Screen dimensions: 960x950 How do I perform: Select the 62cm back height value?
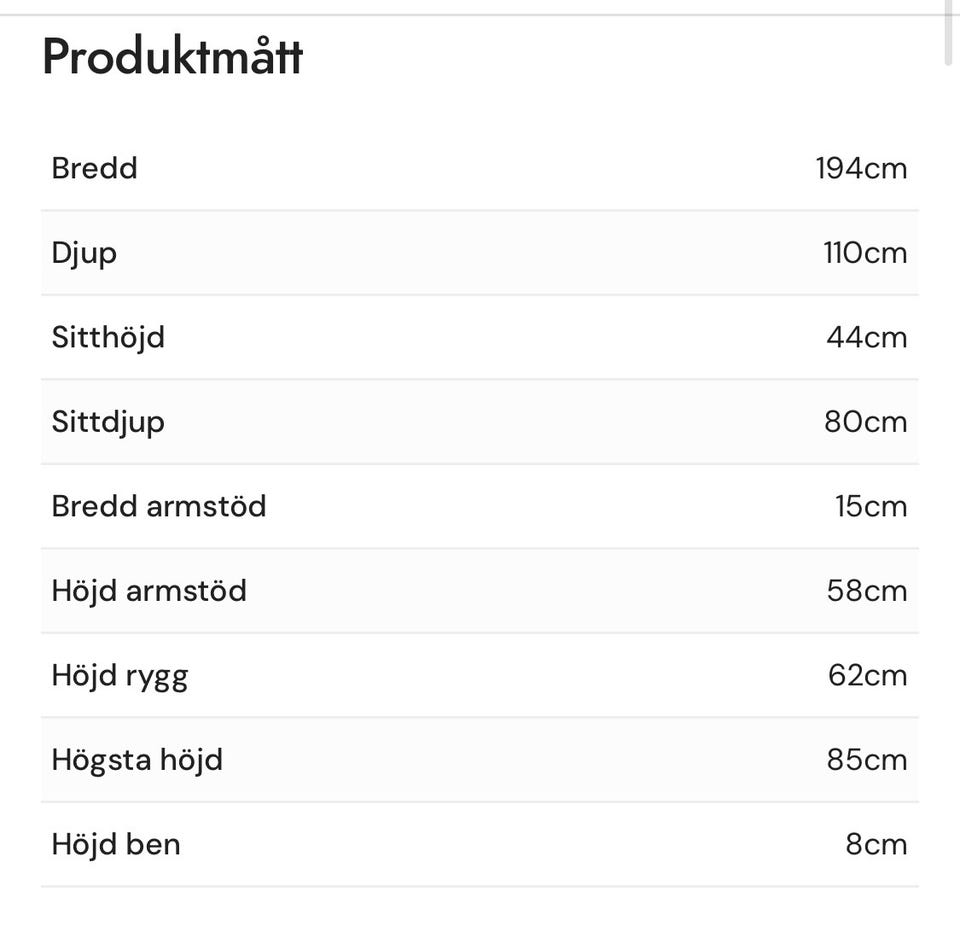(x=867, y=675)
